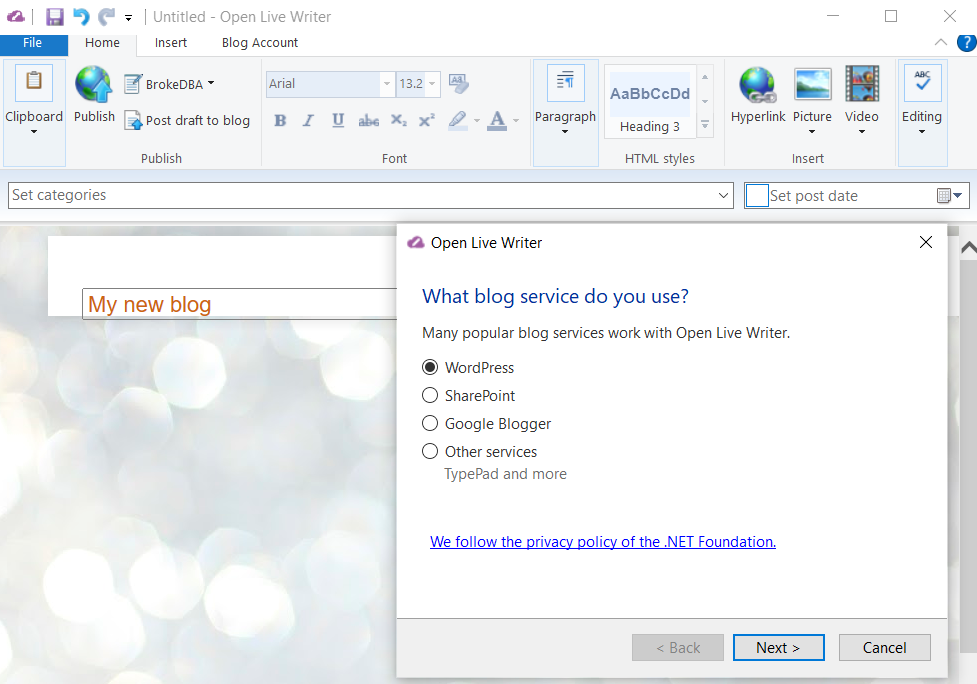Image resolution: width=977 pixels, height=684 pixels.
Task: Open Customize Quick Access Toolbar dropdown
Action: click(x=128, y=18)
